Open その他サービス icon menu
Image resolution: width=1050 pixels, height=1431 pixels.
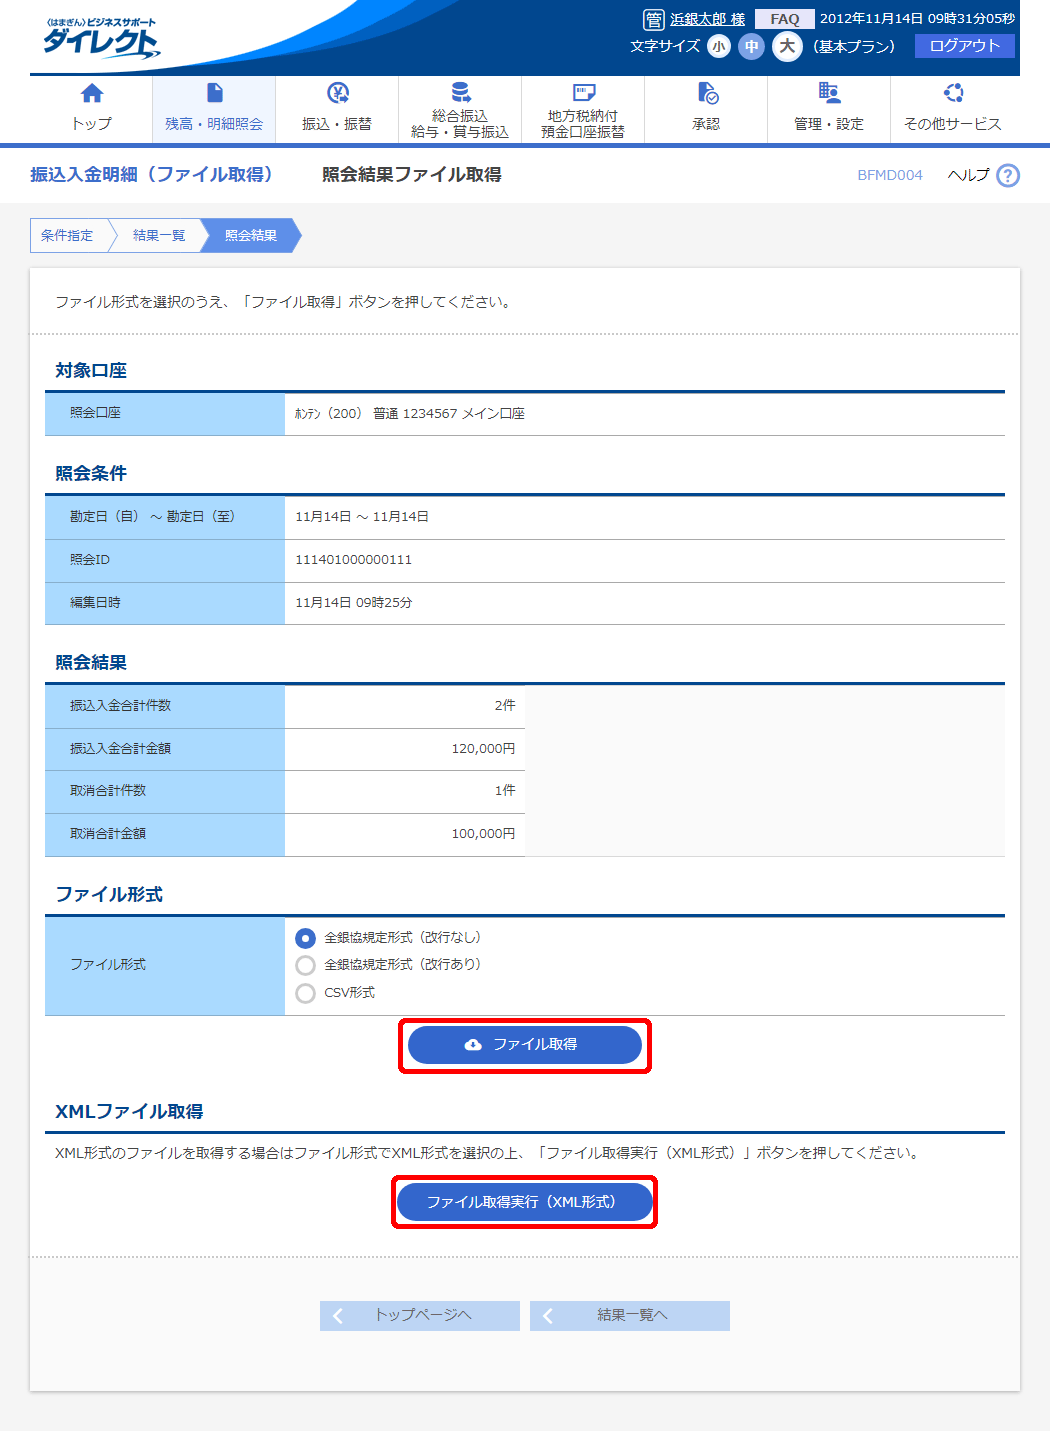point(953,94)
